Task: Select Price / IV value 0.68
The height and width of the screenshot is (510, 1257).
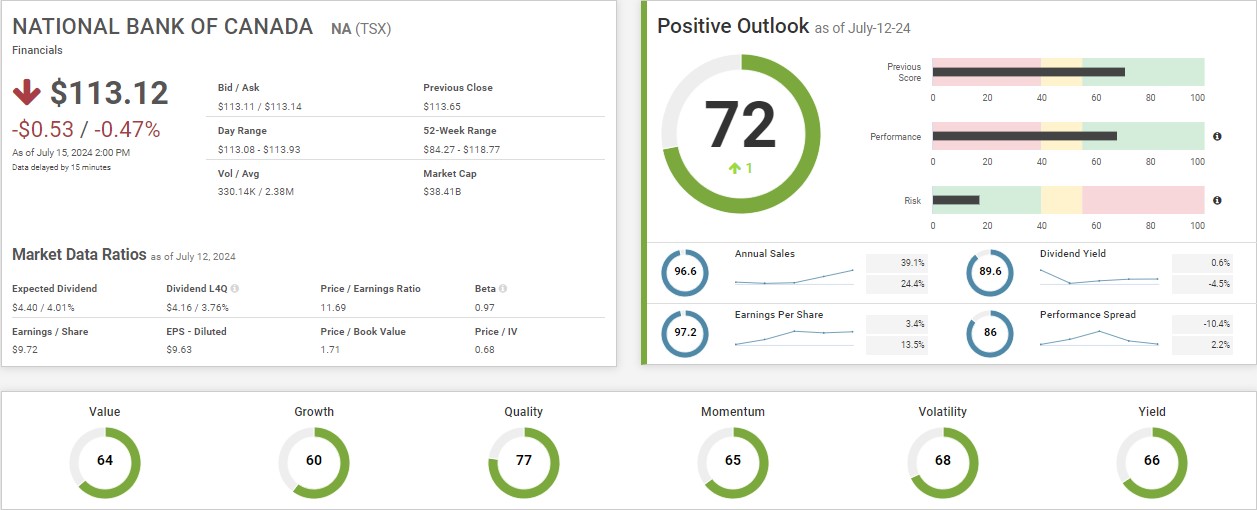Action: [x=485, y=350]
